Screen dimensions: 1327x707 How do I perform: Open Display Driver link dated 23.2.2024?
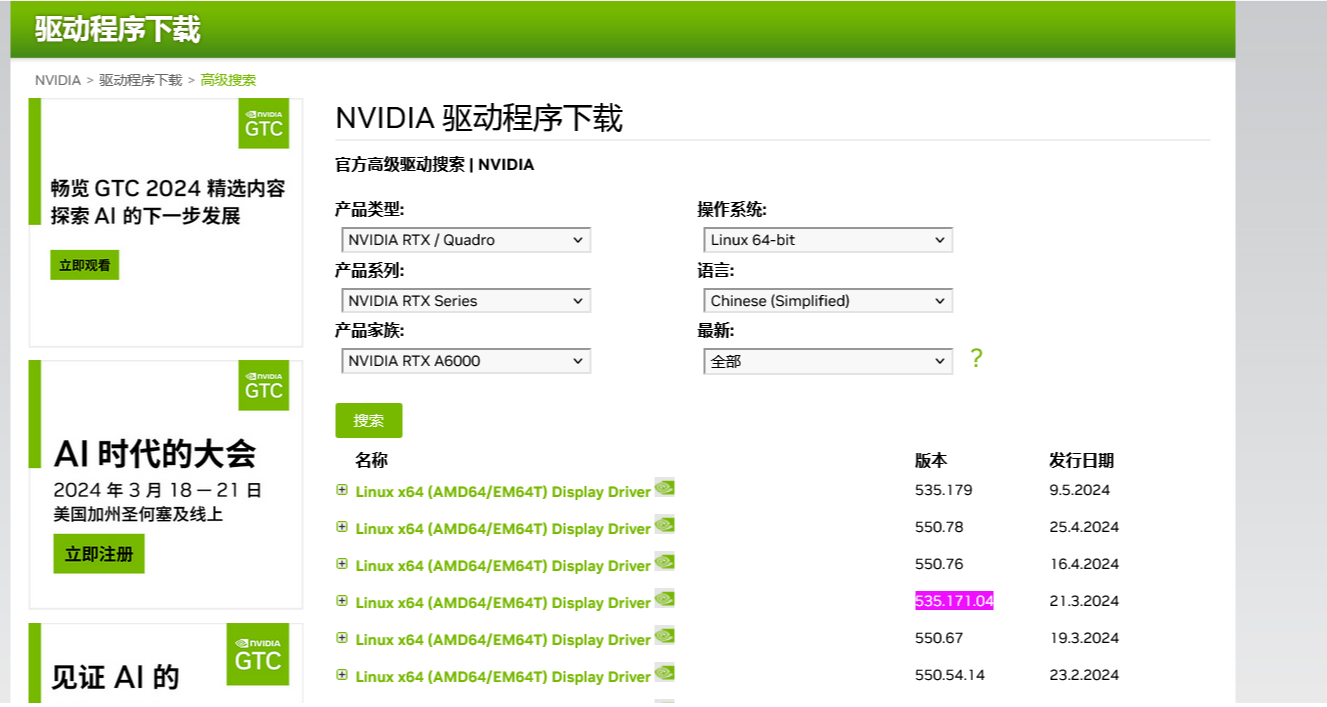click(503, 677)
